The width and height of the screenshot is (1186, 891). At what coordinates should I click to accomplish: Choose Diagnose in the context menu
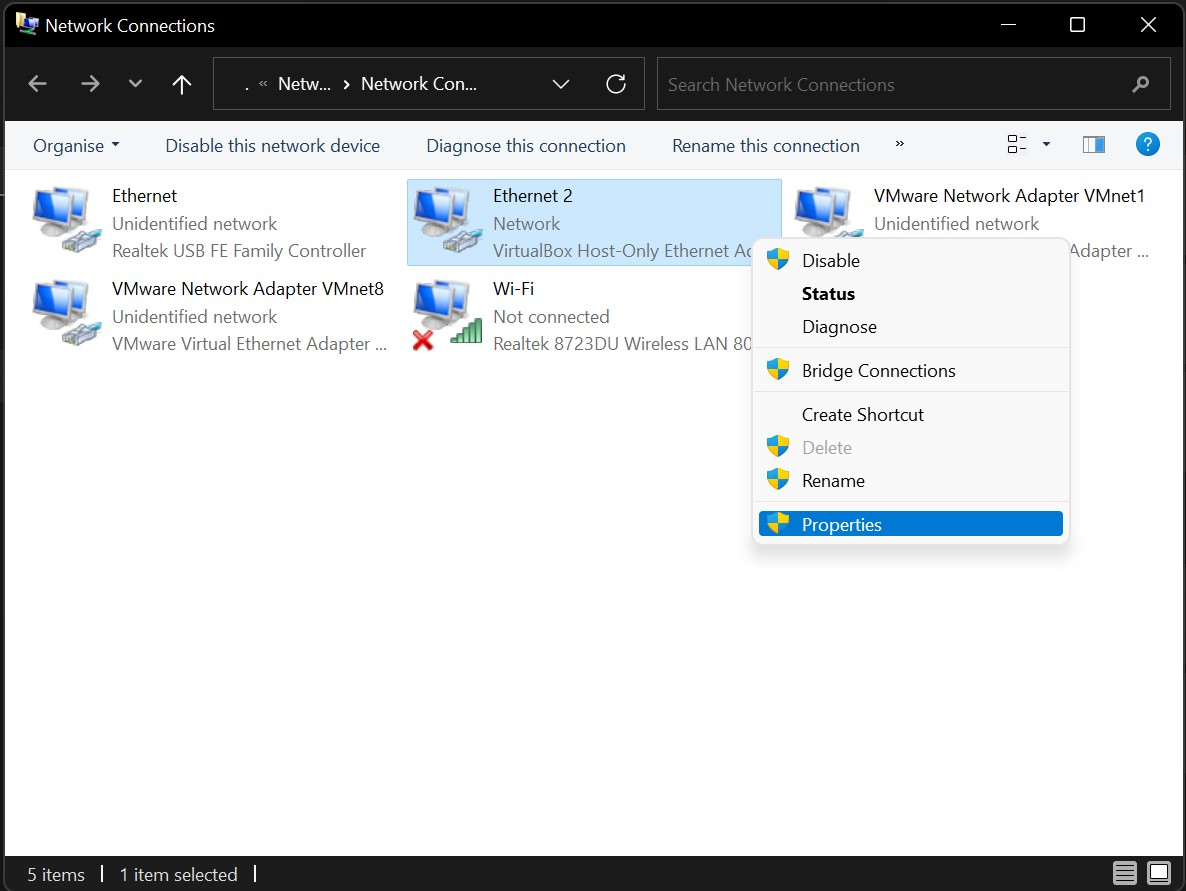click(911, 327)
